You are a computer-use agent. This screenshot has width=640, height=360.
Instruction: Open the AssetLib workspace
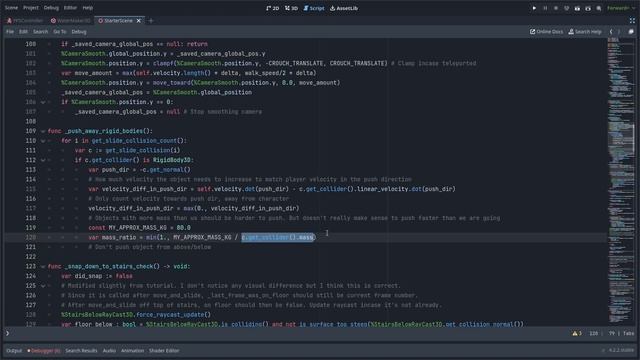pyautogui.click(x=344, y=8)
